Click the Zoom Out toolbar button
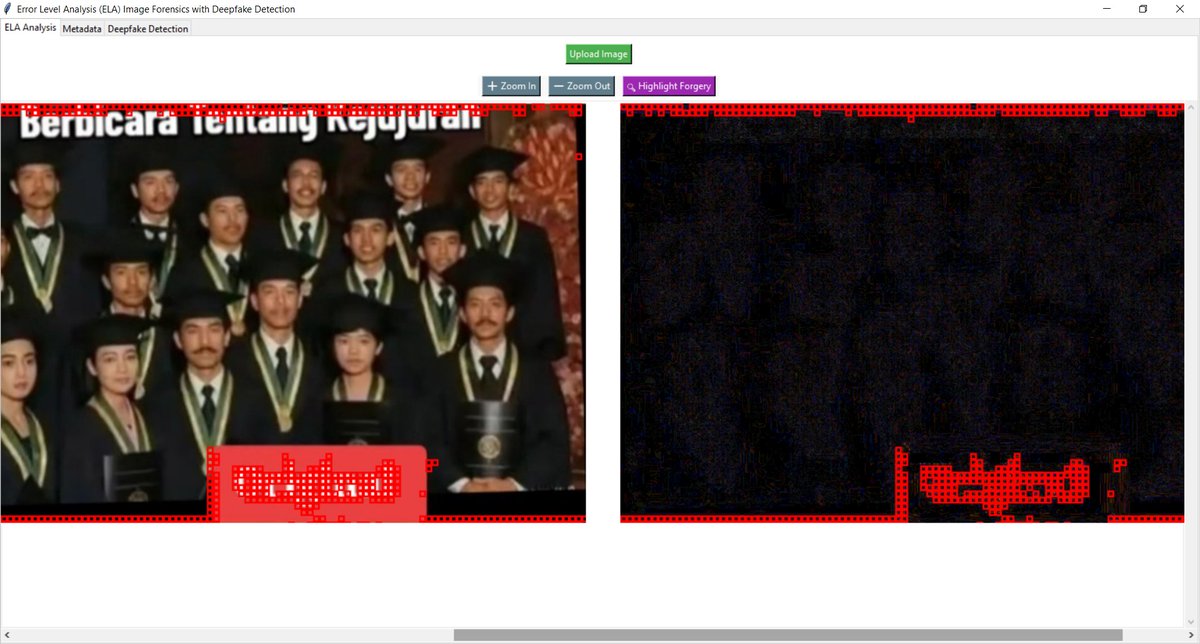This screenshot has height=644, width=1200. tap(581, 86)
